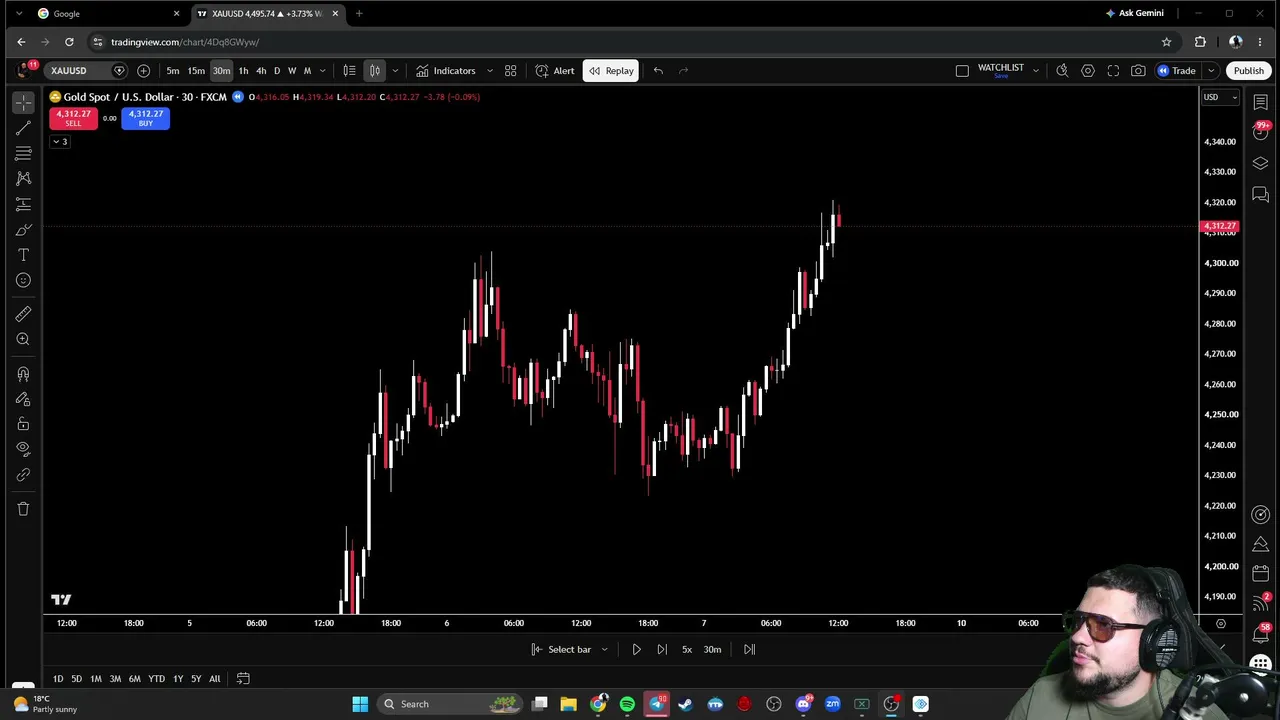Click the red SELL 4,312.27 button
This screenshot has width=1280, height=720.
(73, 118)
